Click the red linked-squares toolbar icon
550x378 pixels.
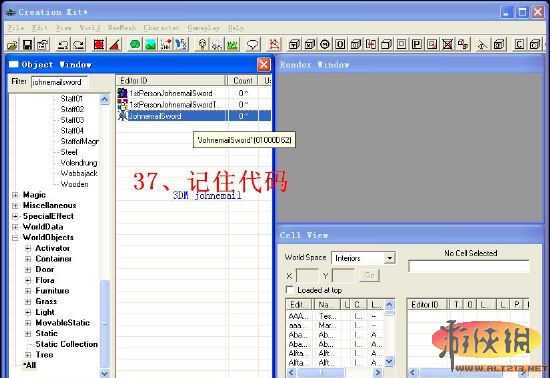tap(463, 45)
